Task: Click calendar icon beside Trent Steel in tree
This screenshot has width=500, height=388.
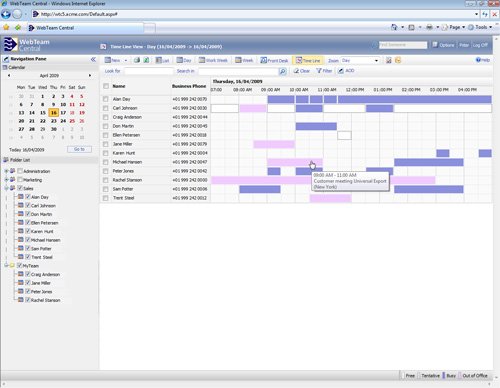Action: (21, 257)
